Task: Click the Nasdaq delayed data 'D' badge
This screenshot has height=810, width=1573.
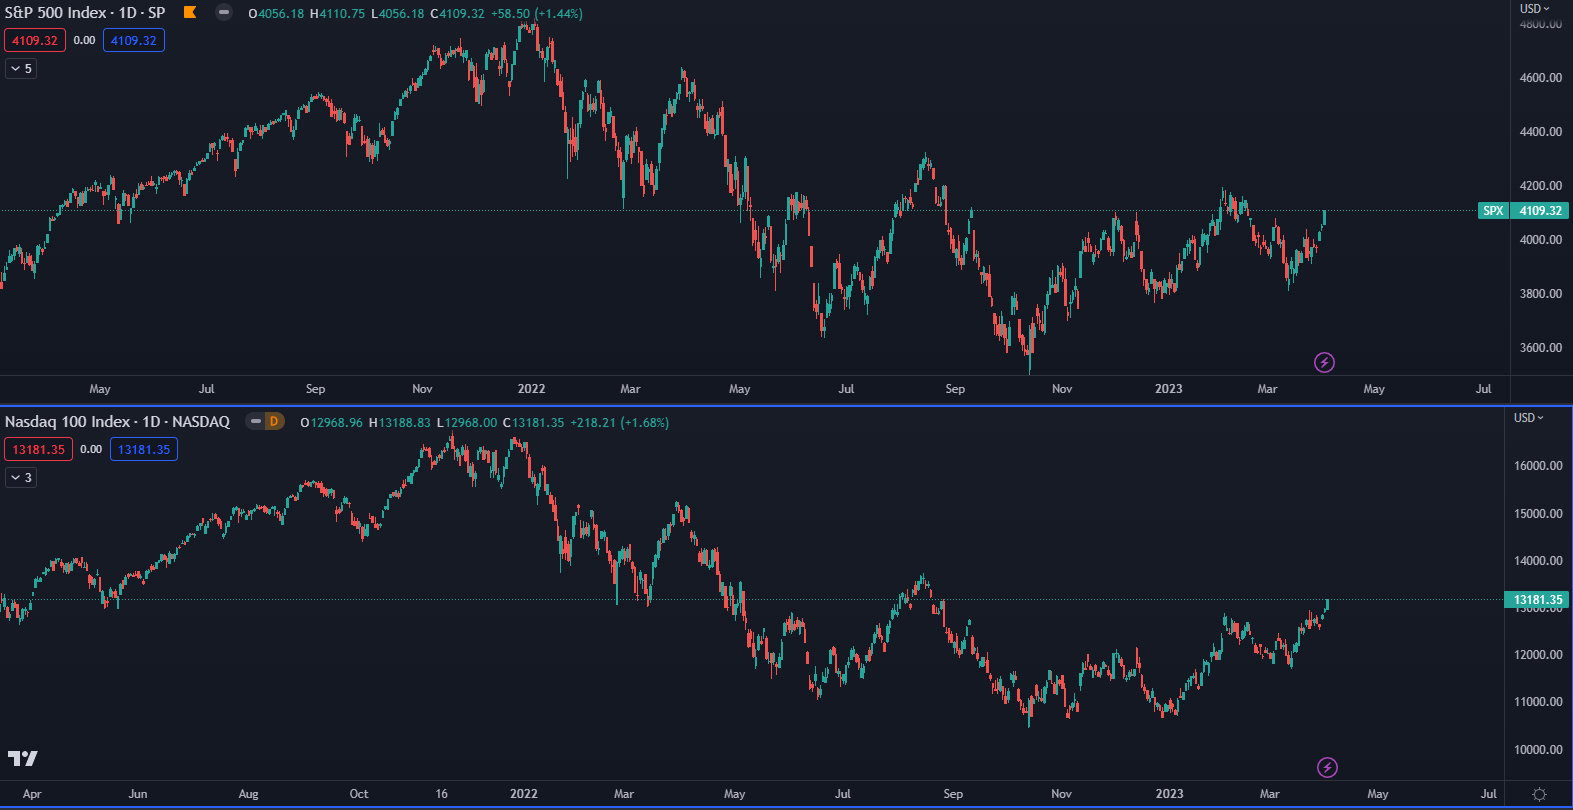Action: [x=272, y=422]
